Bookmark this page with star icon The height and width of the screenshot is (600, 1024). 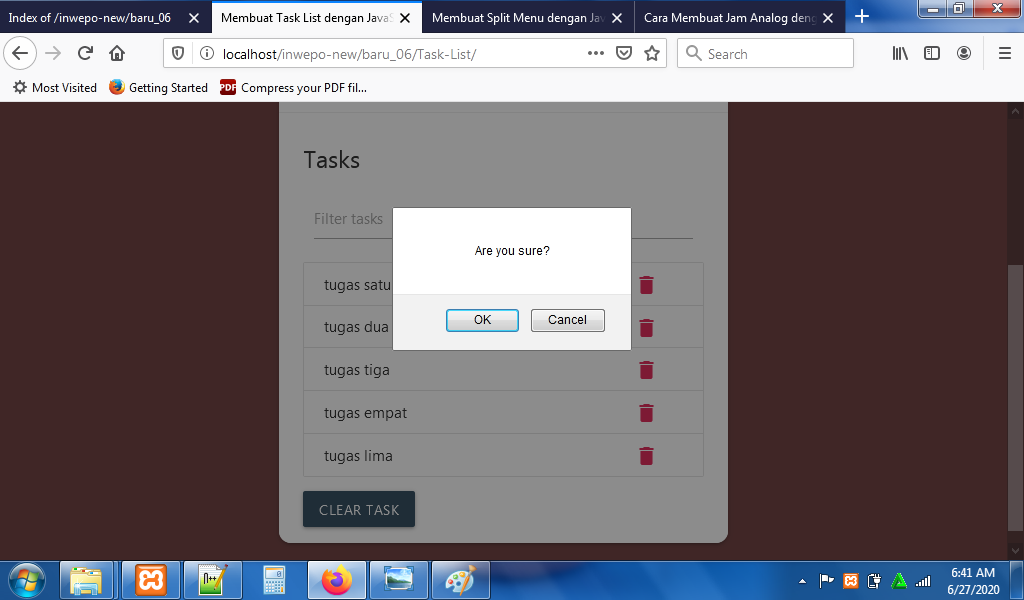tap(652, 54)
